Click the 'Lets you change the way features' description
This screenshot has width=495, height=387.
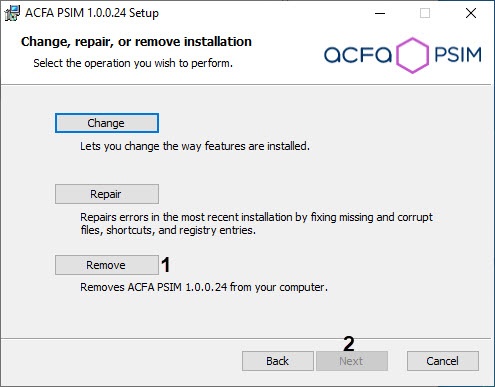click(x=195, y=146)
